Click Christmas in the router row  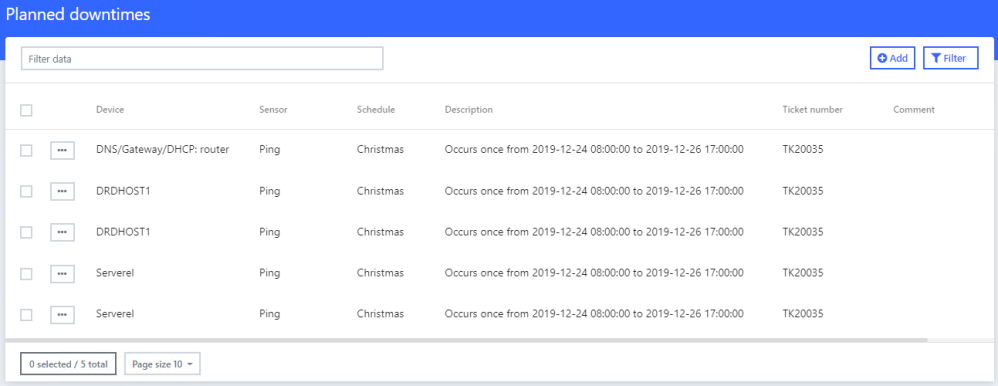(380, 150)
